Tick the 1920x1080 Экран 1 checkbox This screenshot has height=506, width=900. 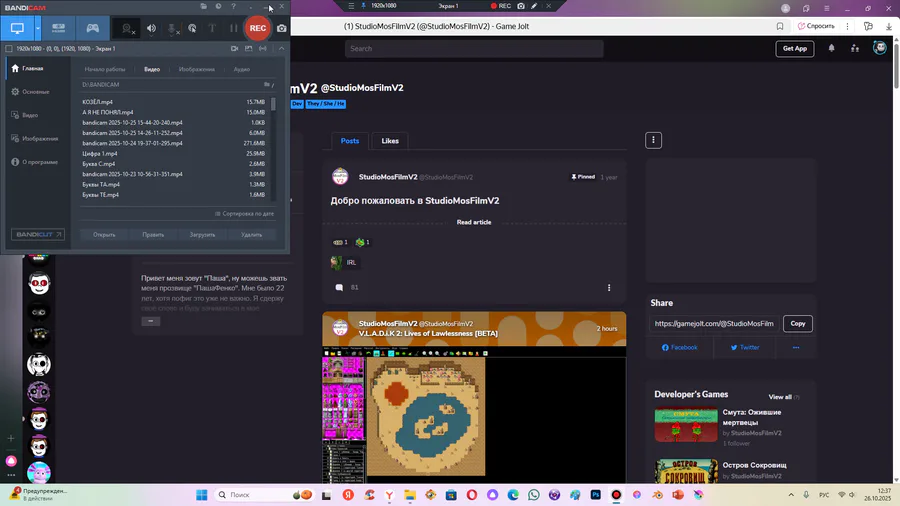tap(9, 49)
